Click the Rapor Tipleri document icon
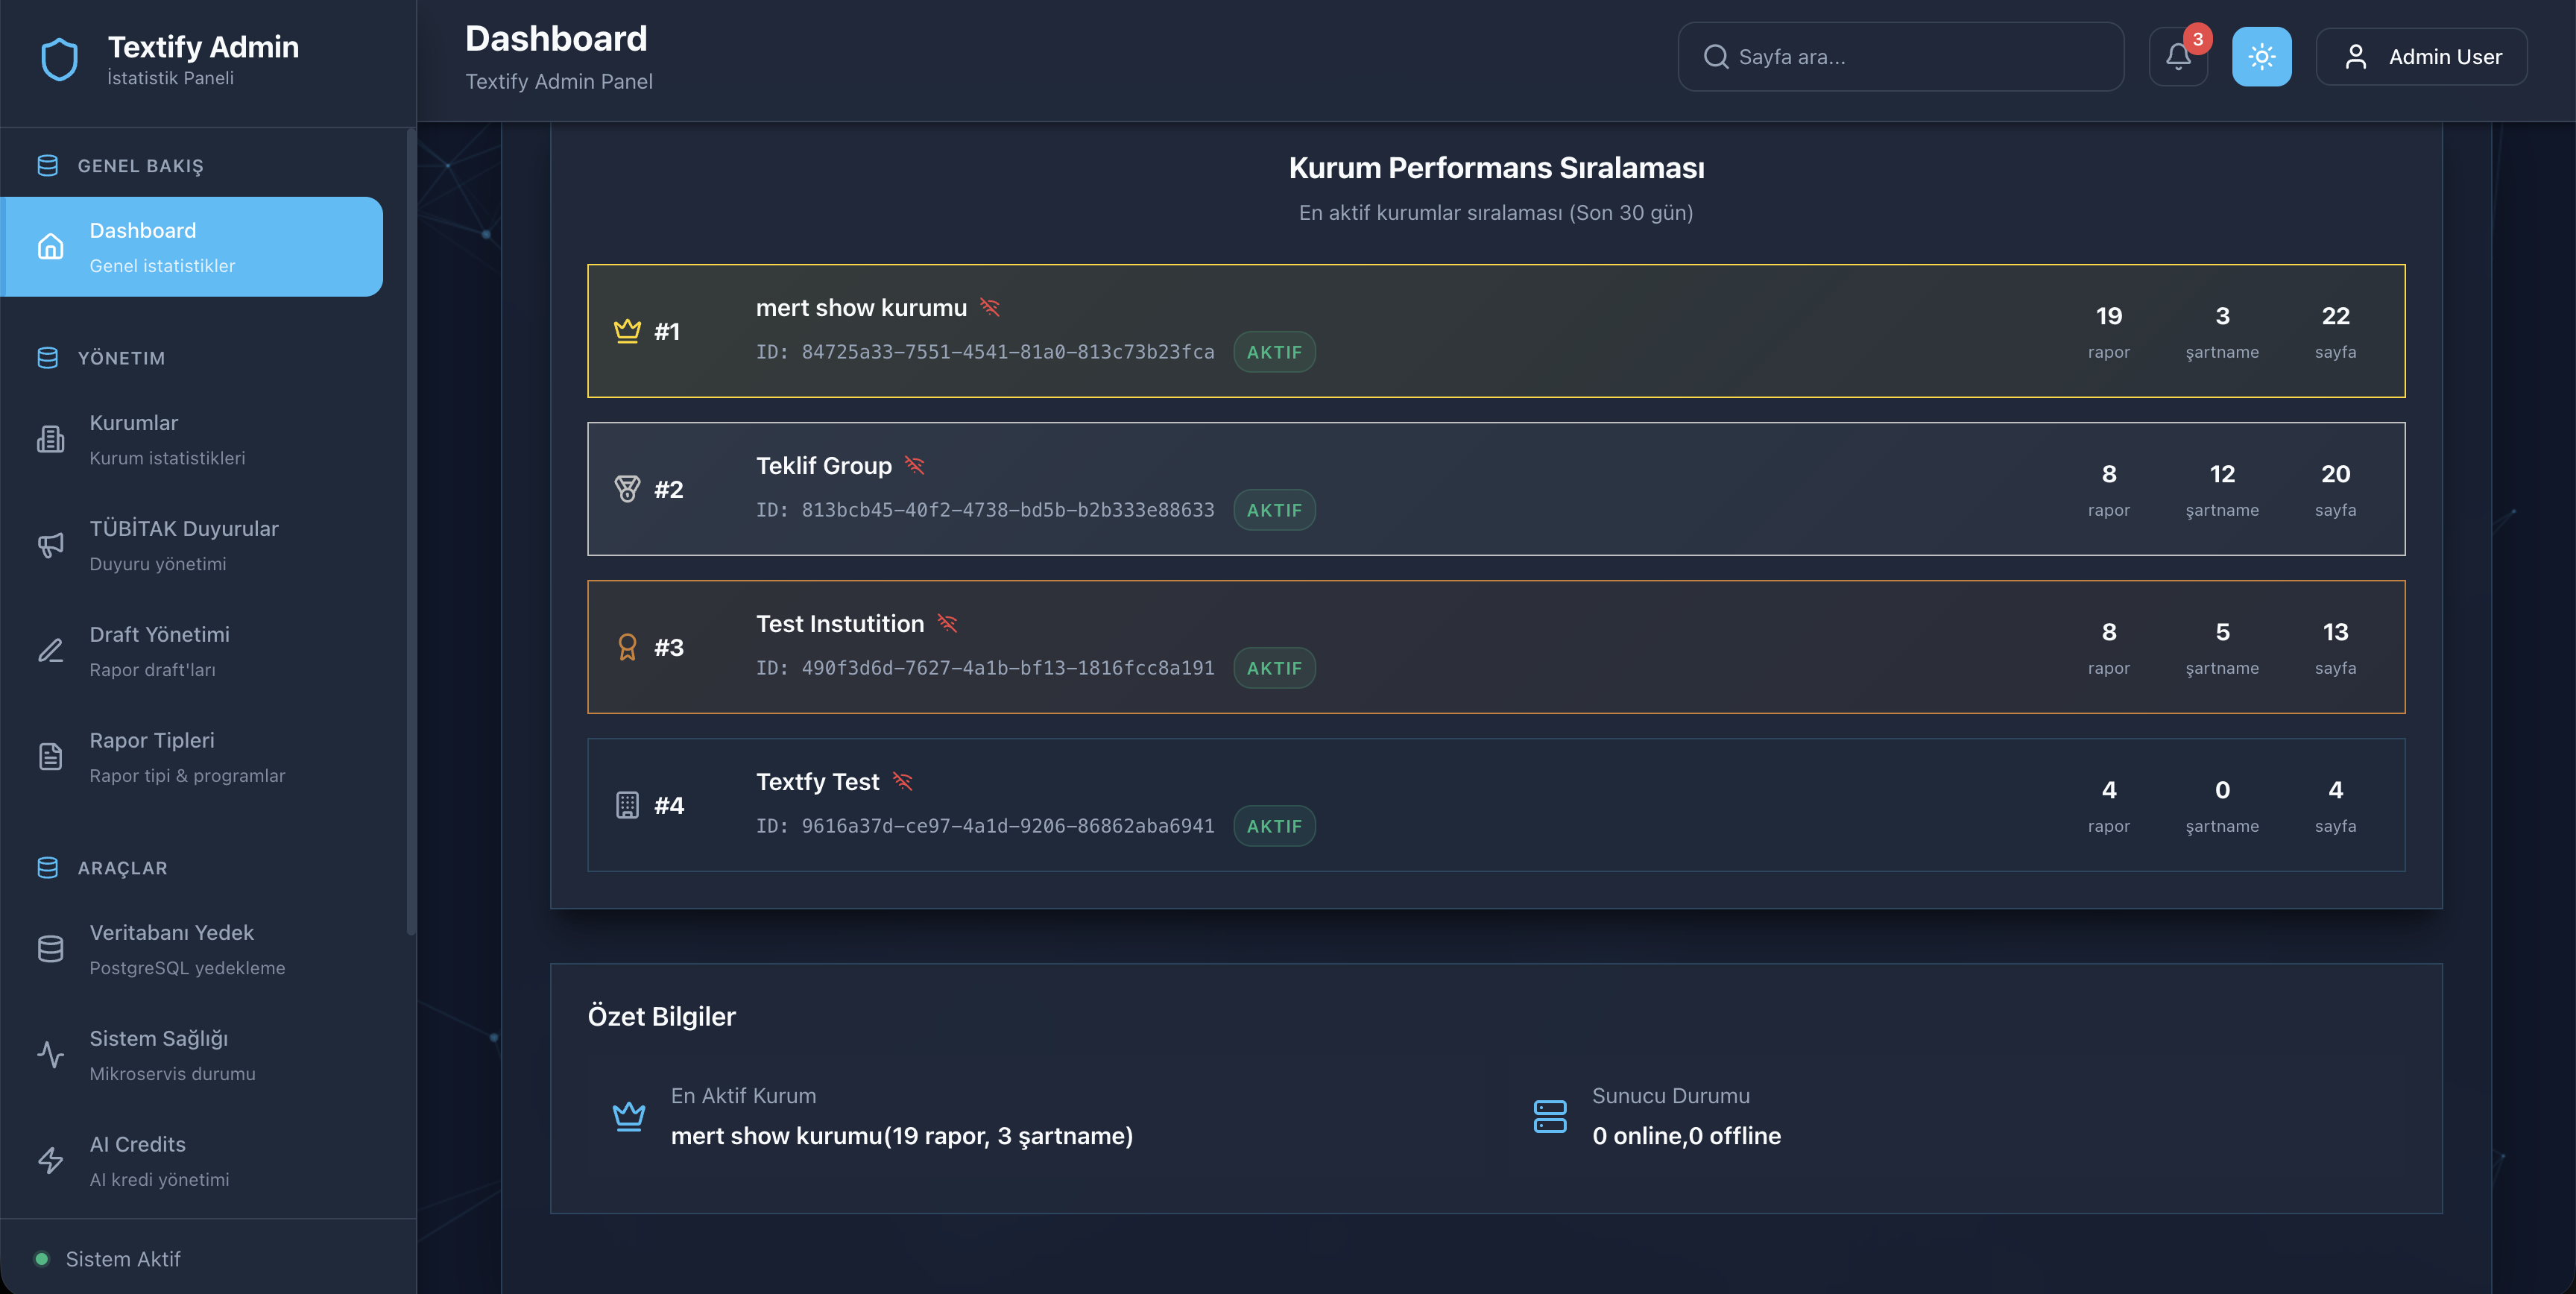 (x=51, y=757)
